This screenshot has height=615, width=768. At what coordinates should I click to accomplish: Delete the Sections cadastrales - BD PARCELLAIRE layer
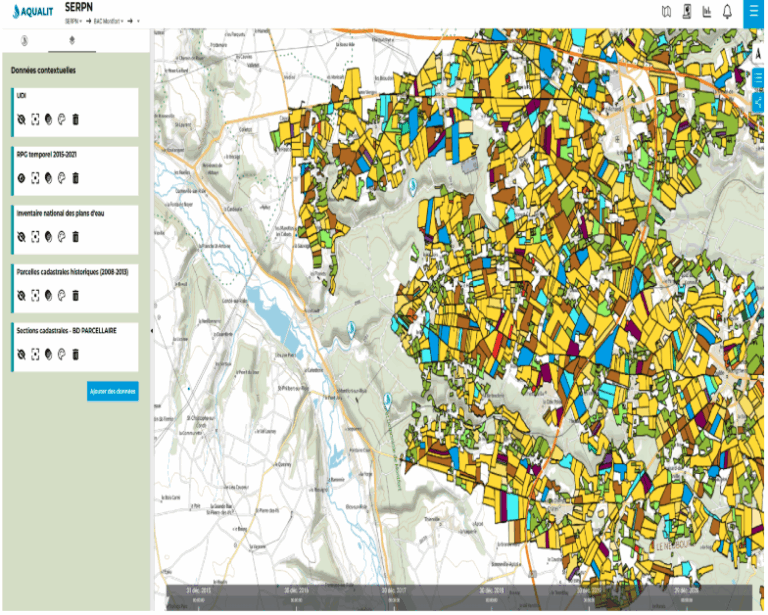pyautogui.click(x=75, y=354)
